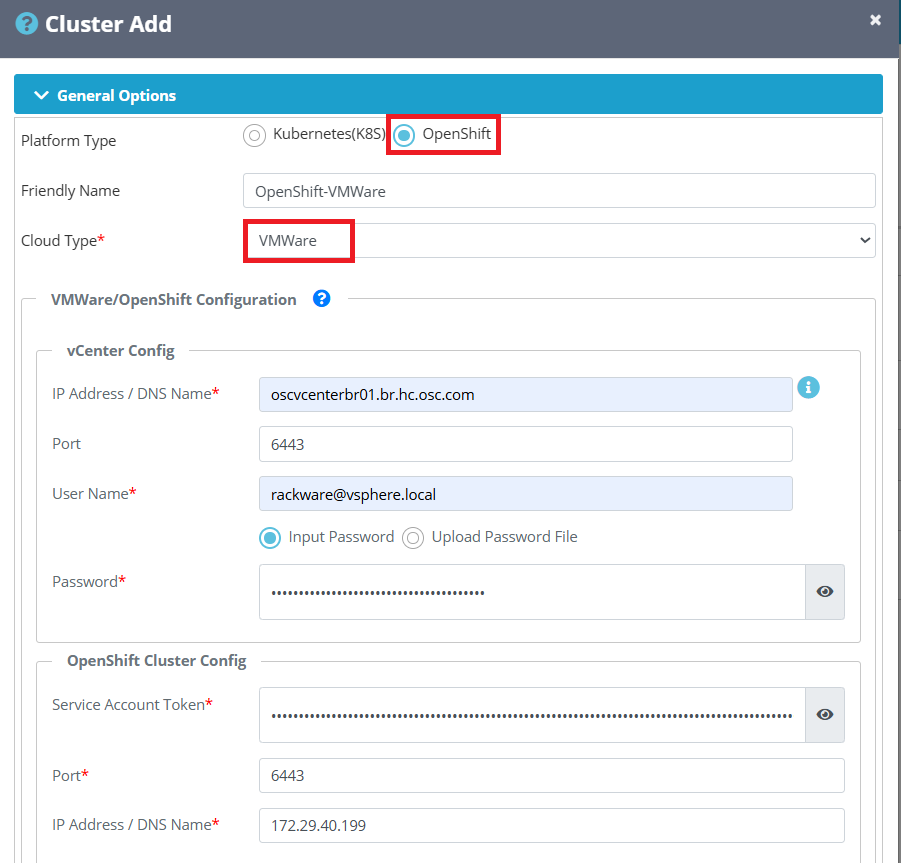Image resolution: width=901 pixels, height=863 pixels.
Task: Choose the Upload Password File option
Action: click(x=413, y=538)
